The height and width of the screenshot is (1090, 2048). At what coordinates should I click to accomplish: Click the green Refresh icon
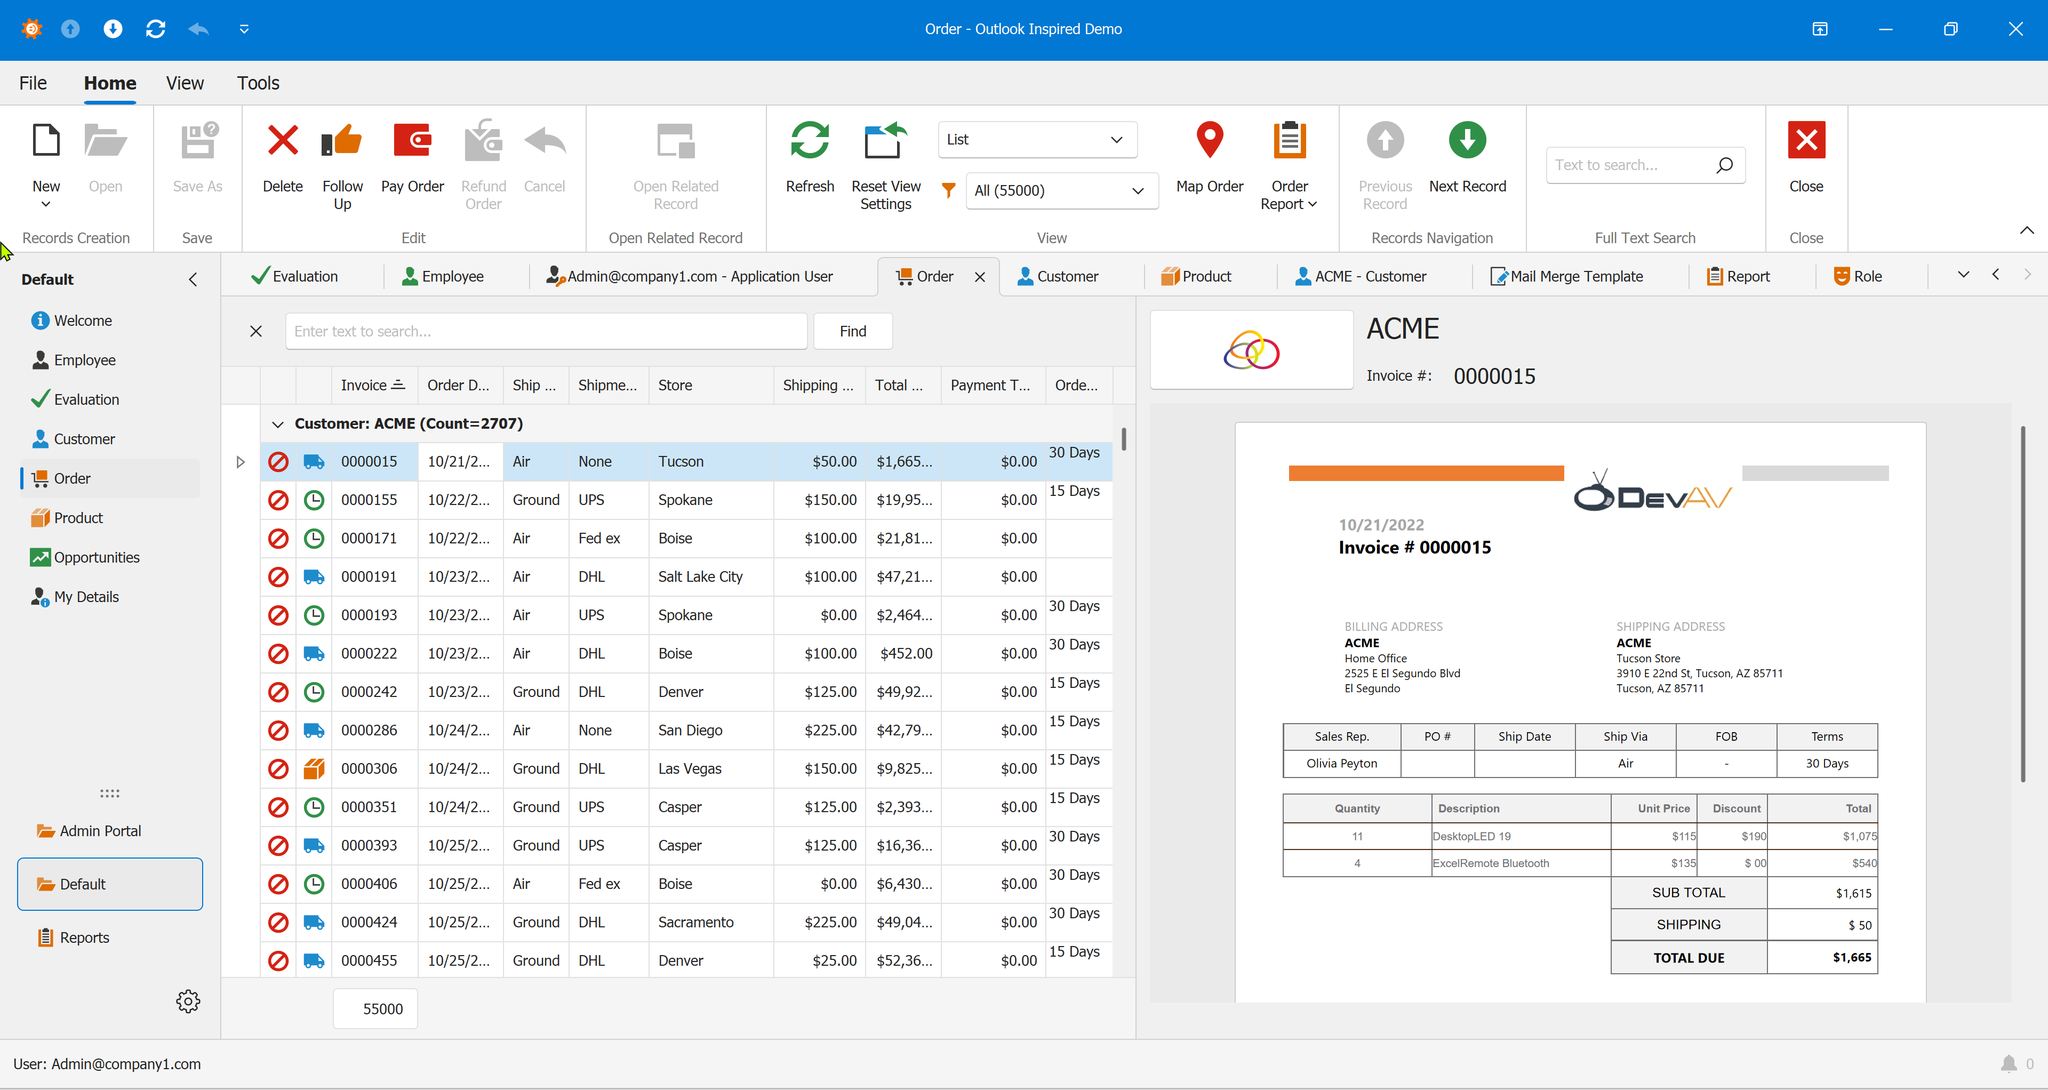point(810,141)
